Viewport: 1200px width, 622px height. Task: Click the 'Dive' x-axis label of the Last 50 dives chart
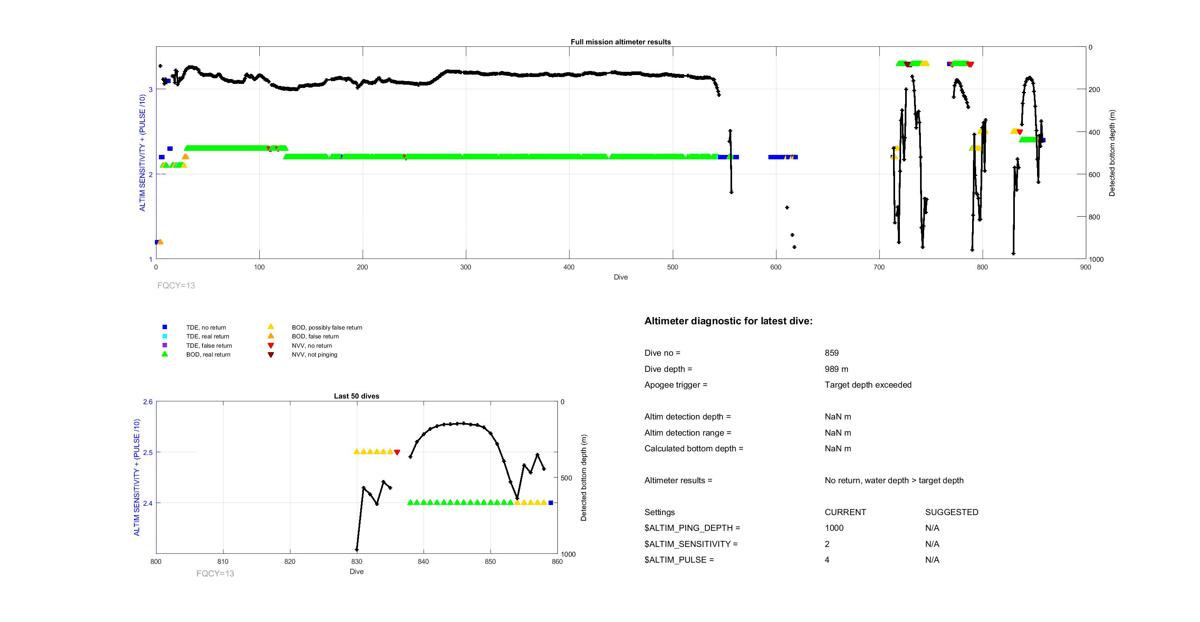357,572
